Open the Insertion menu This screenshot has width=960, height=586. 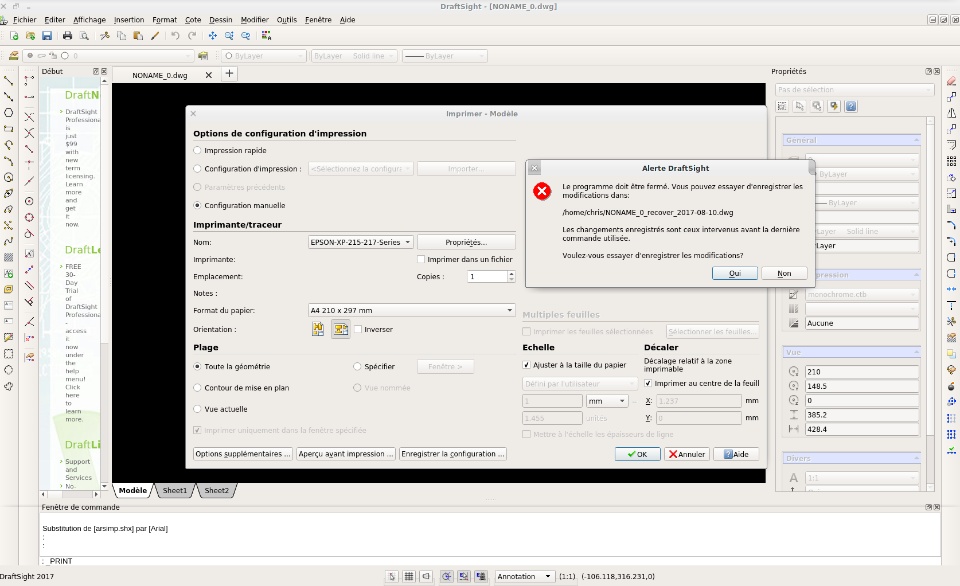(129, 20)
